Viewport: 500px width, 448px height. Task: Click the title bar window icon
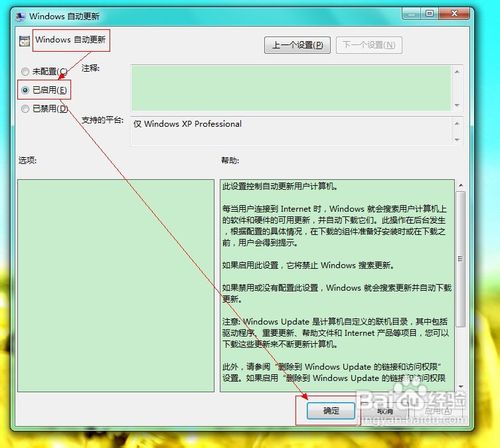coord(20,16)
